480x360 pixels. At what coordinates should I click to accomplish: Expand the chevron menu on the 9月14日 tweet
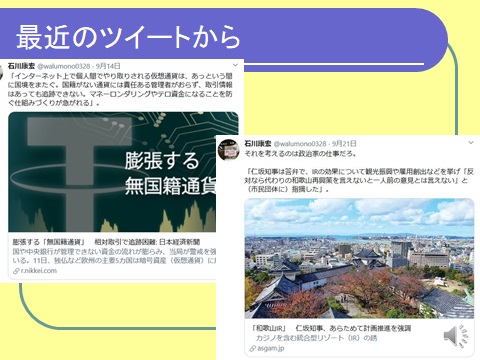(235, 65)
